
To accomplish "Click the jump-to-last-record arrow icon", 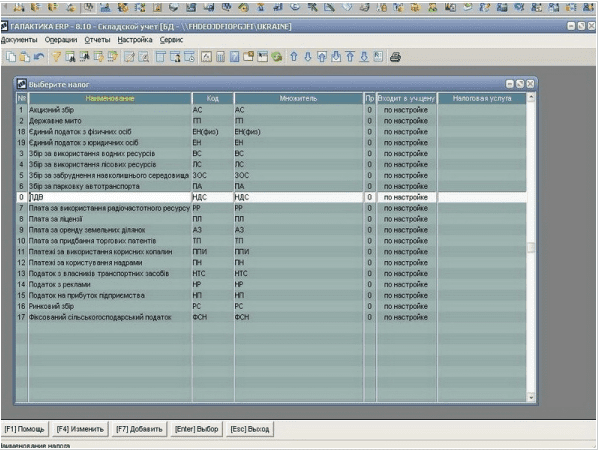I will pyautogui.click(x=364, y=57).
